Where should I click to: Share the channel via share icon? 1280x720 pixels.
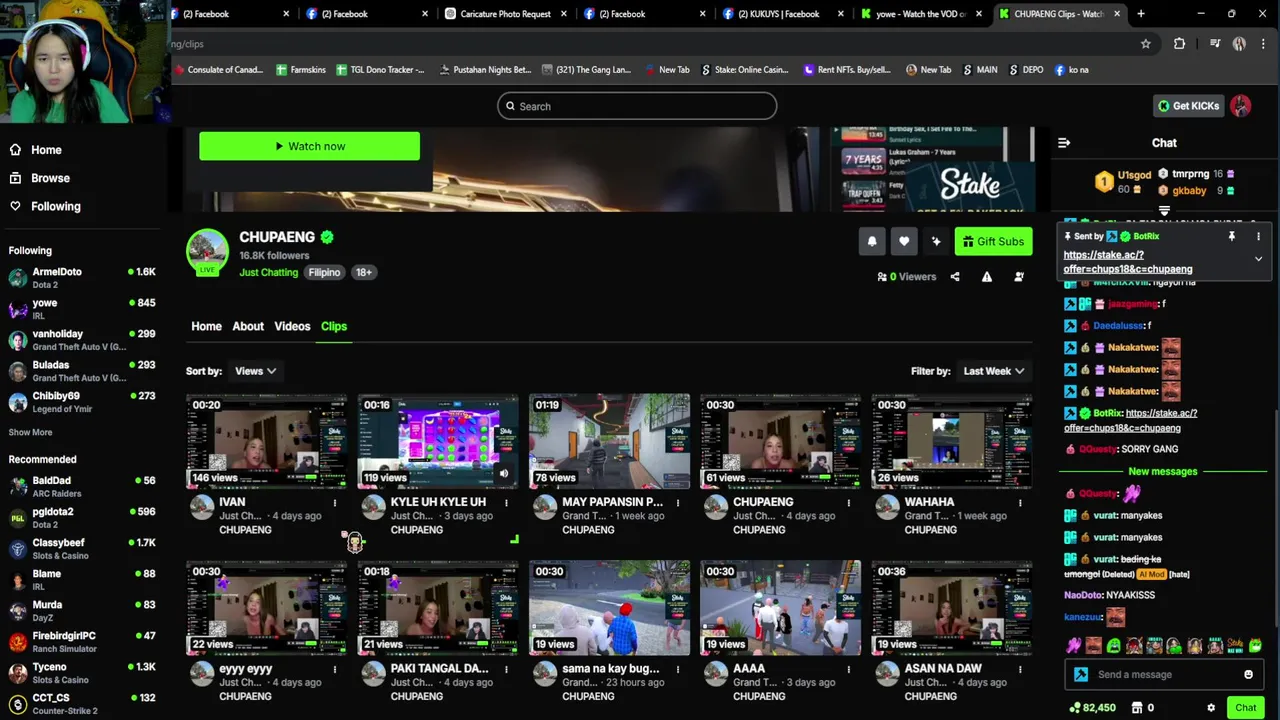coord(955,277)
